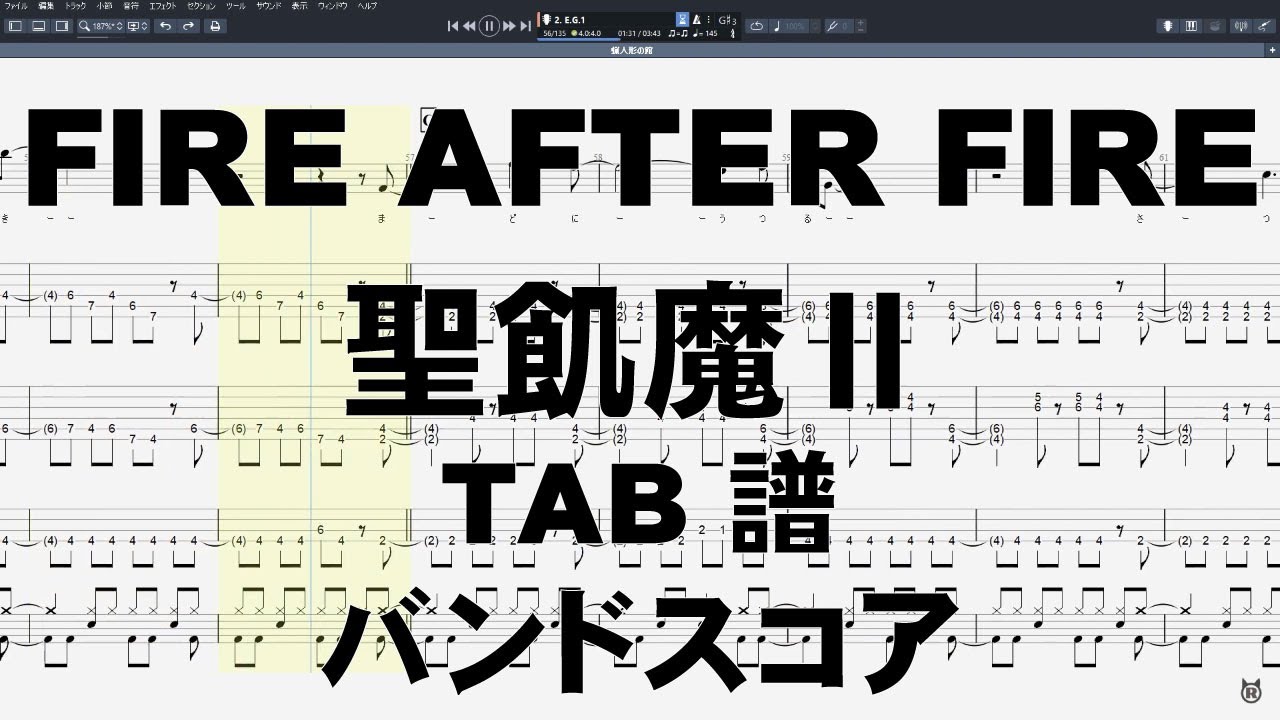Screen dimensions: 1280x720
Task: Open the 187% zoom level dropdown
Action: point(101,26)
